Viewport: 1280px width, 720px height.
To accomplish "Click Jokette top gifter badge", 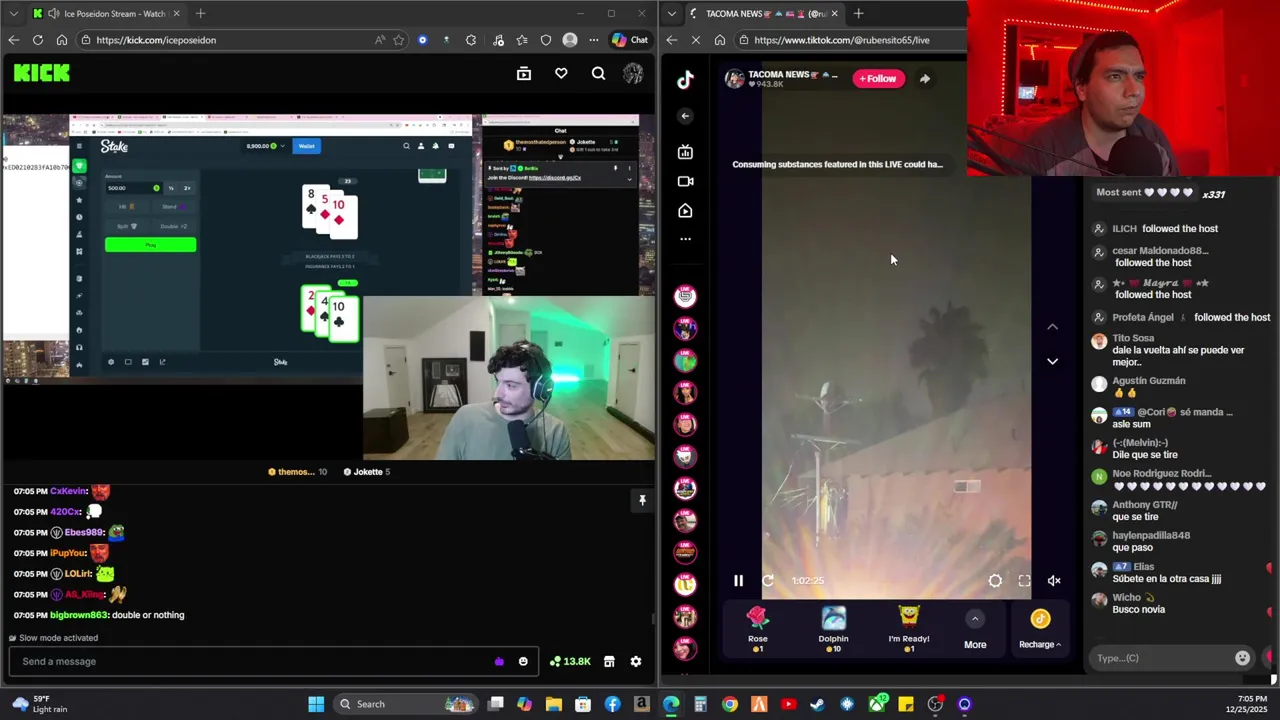I will [367, 472].
